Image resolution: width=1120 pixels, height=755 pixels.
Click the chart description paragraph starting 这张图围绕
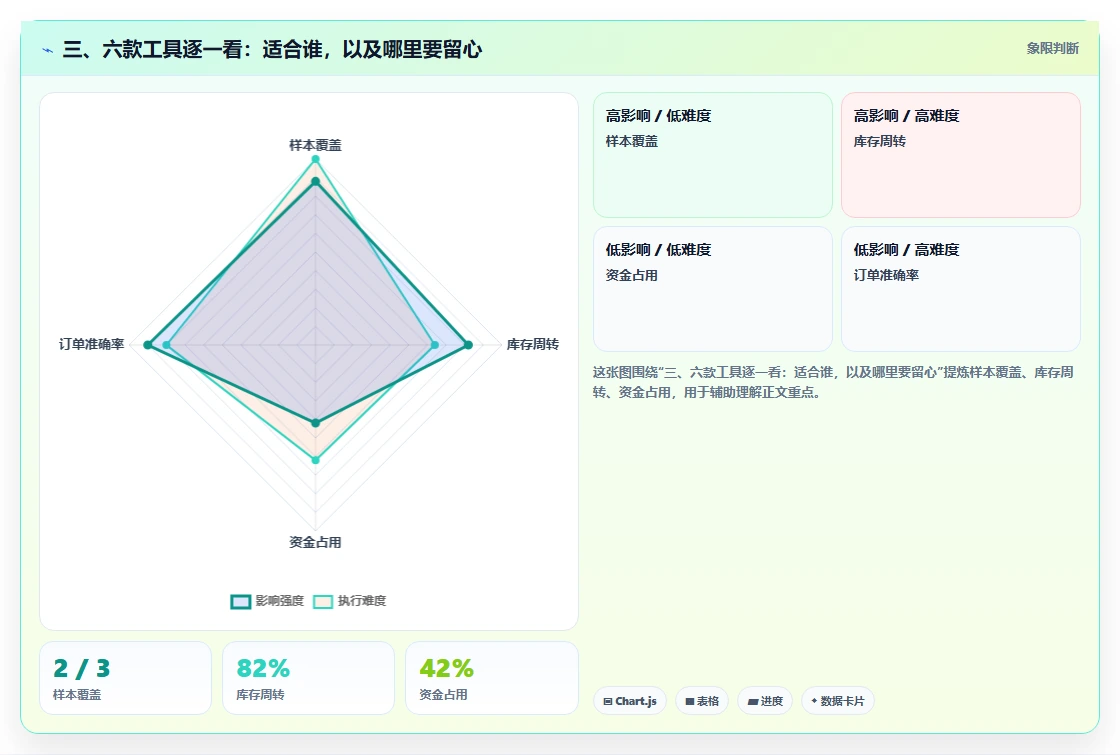click(x=833, y=382)
